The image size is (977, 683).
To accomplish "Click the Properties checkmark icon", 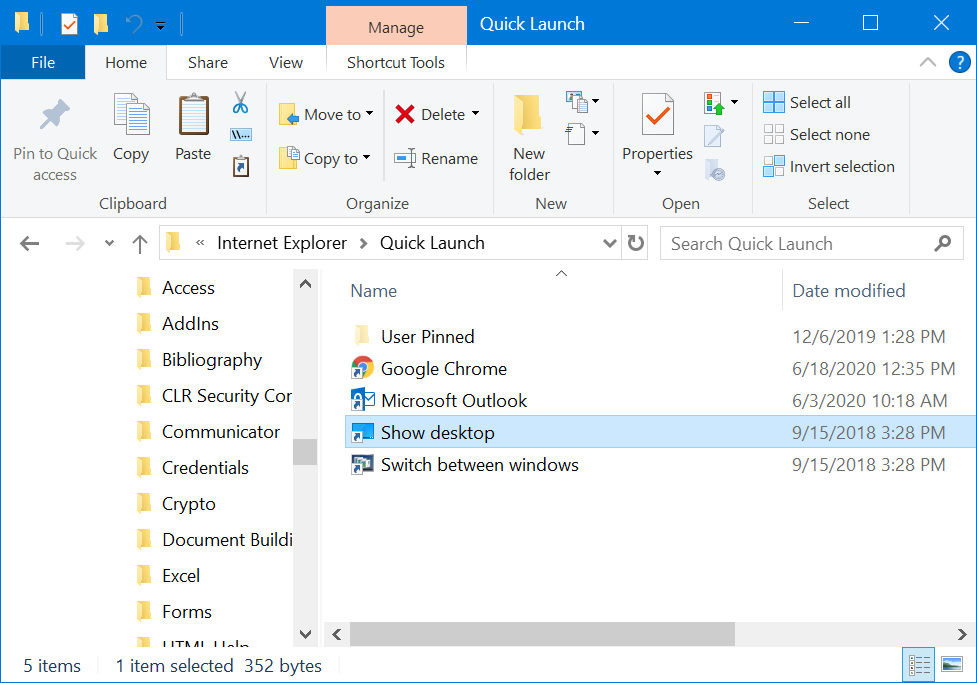I will [x=657, y=118].
